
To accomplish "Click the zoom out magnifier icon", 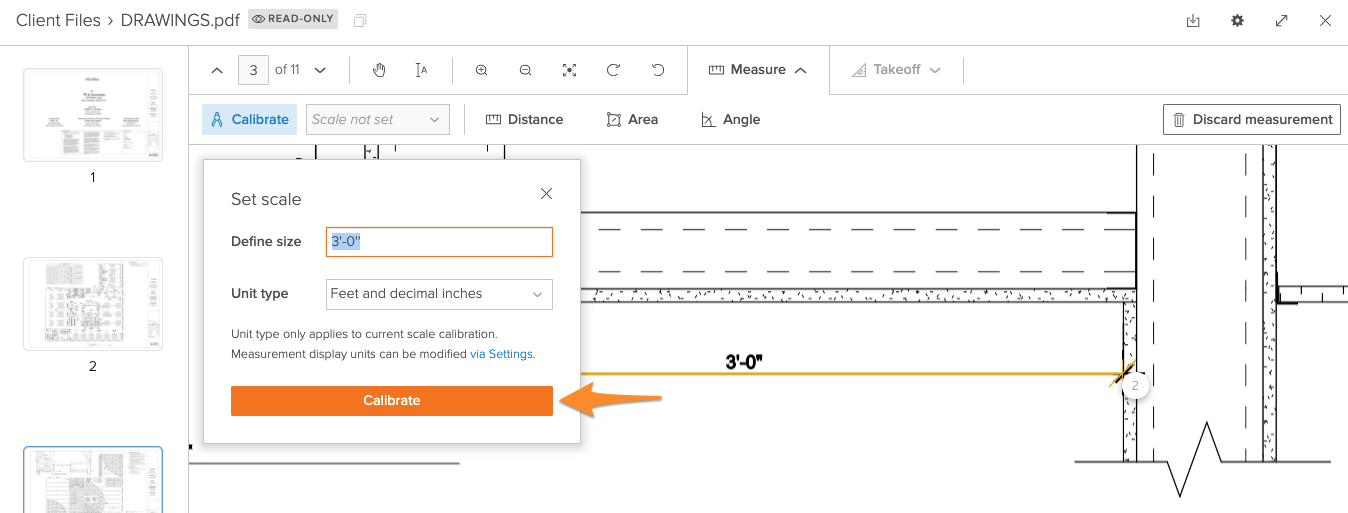I will pyautogui.click(x=525, y=70).
